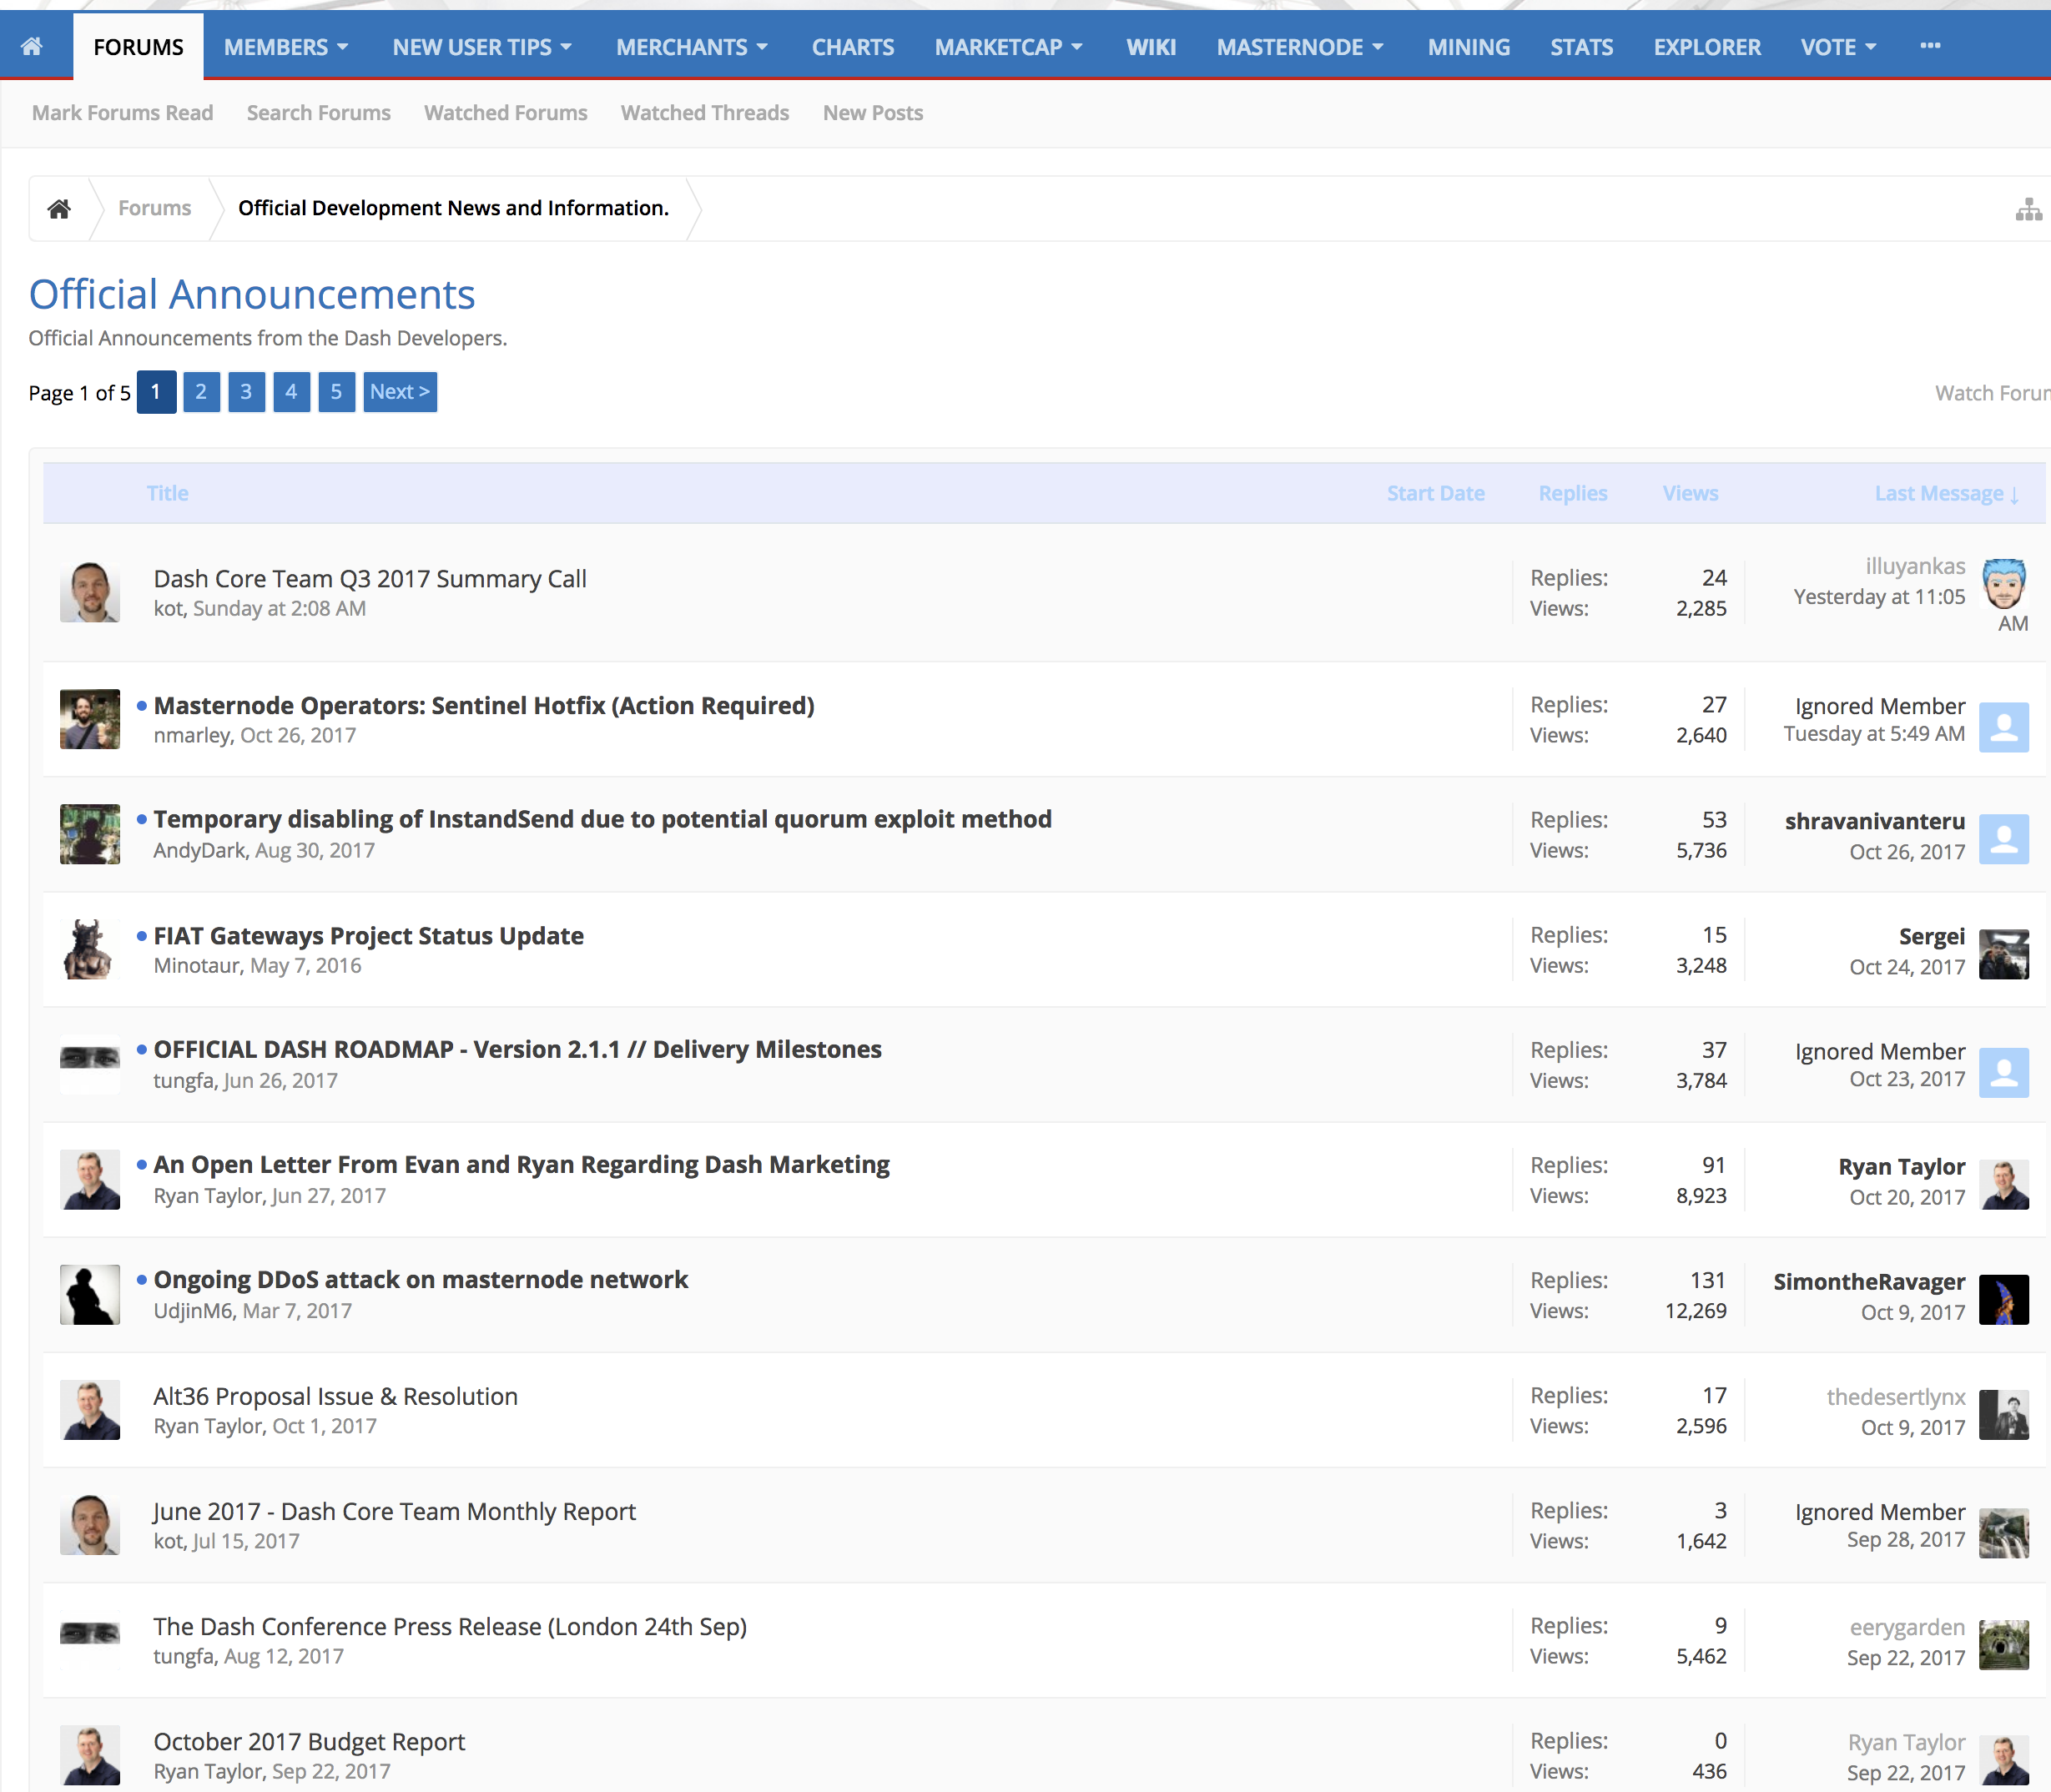2051x1792 pixels.
Task: Open the sitemap tree icon
Action: pyautogui.click(x=2028, y=209)
